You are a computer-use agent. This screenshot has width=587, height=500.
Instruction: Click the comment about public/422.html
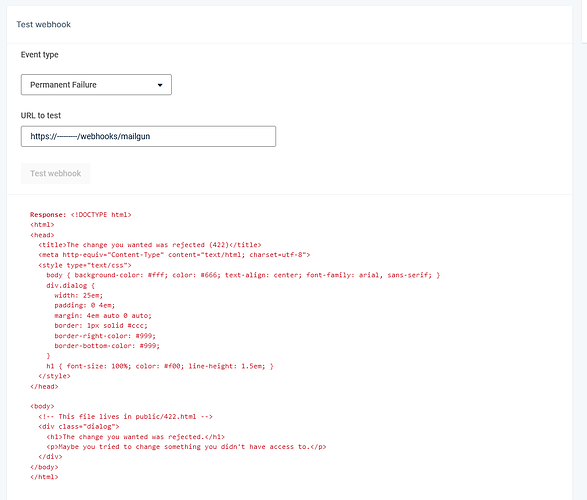(125, 417)
